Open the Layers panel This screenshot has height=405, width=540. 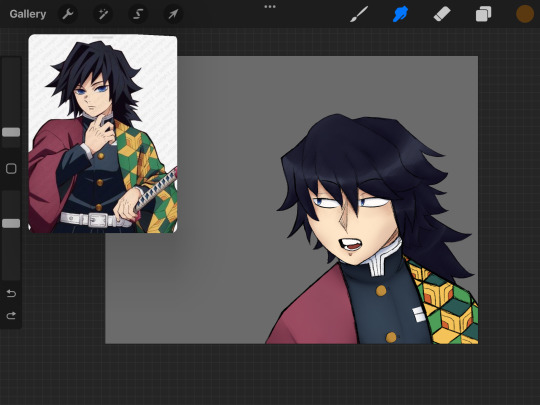(x=484, y=14)
